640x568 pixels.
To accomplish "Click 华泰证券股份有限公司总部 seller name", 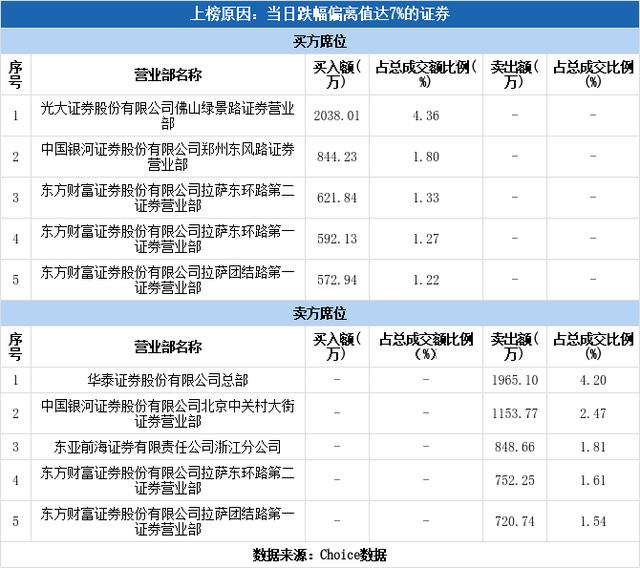I will coord(168,380).
